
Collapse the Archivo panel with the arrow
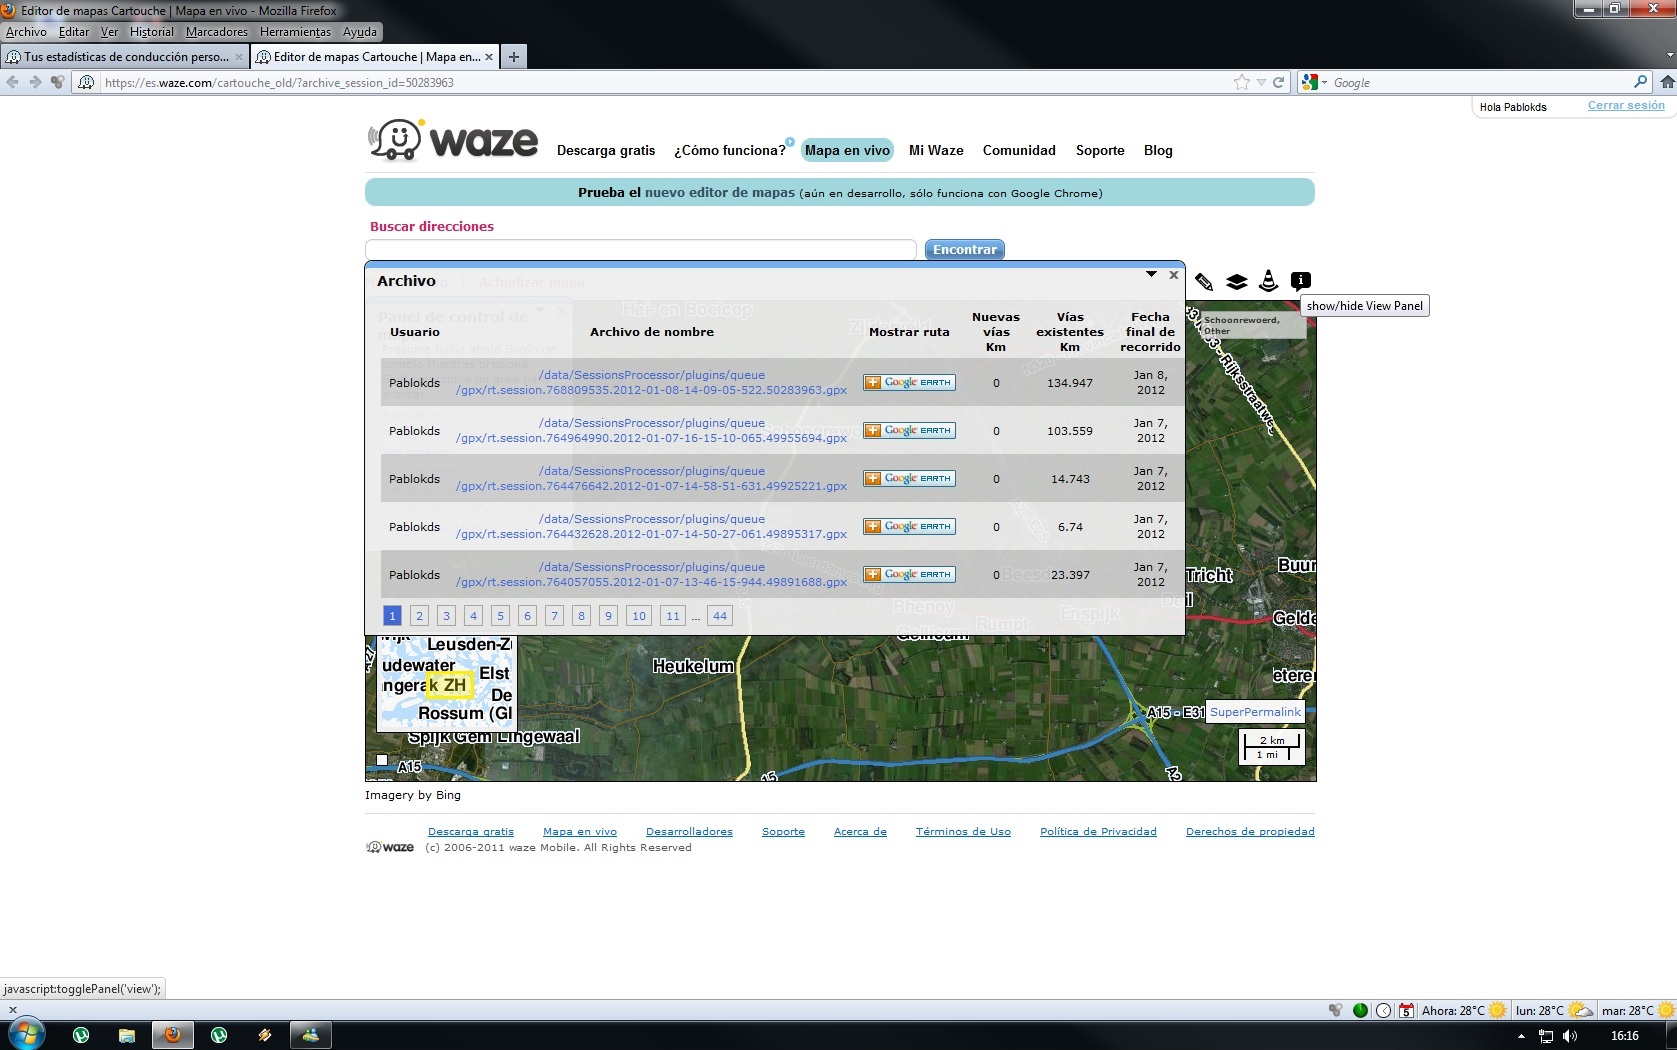pos(1151,274)
